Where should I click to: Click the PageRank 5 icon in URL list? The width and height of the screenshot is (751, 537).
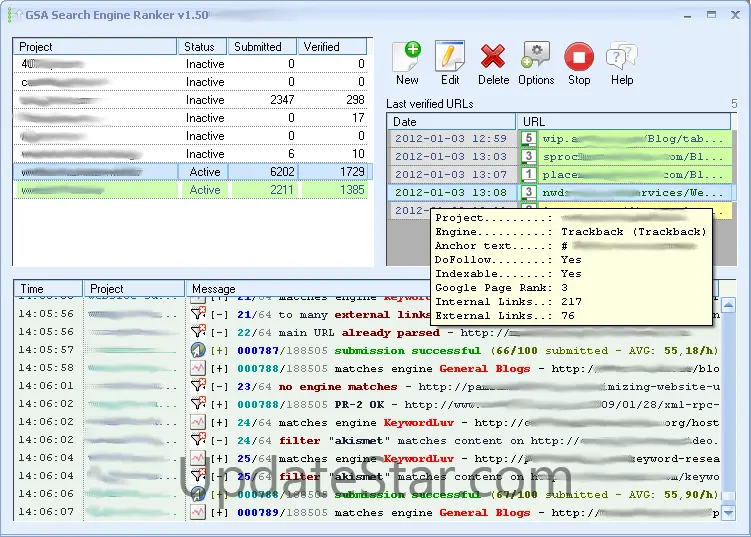point(528,139)
